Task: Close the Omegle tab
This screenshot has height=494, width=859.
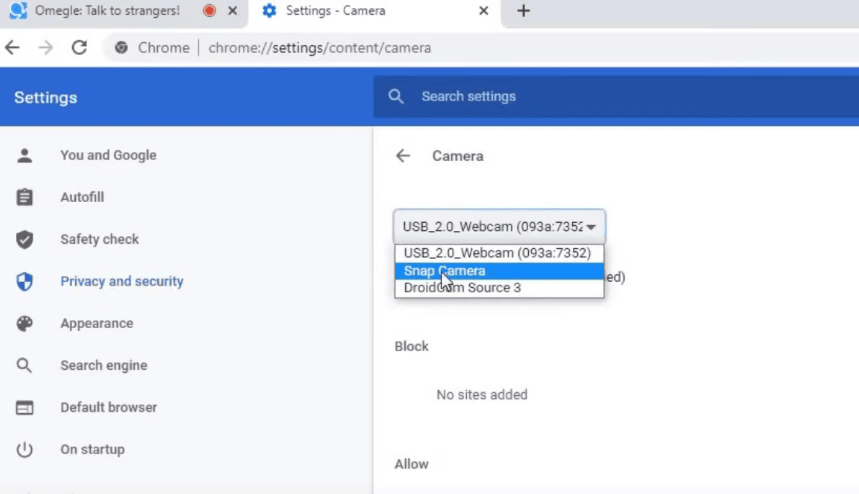Action: [233, 10]
